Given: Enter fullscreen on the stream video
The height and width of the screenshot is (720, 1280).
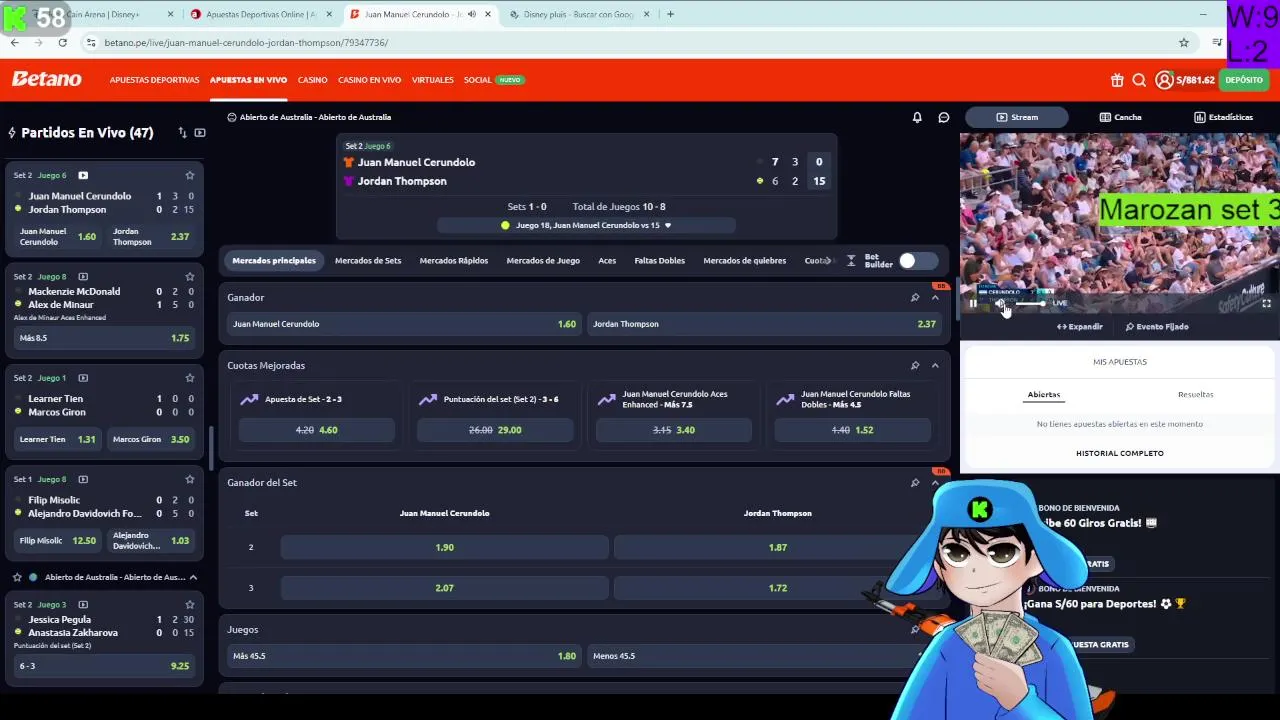Looking at the screenshot, I should point(1266,303).
